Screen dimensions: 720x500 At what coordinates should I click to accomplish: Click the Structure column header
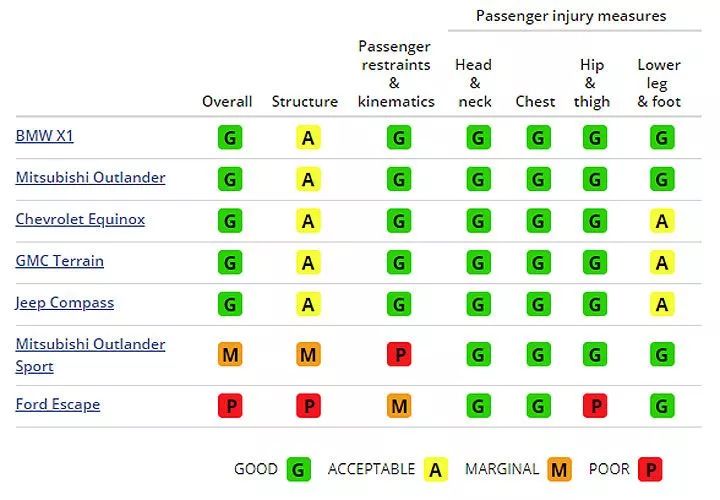click(305, 102)
